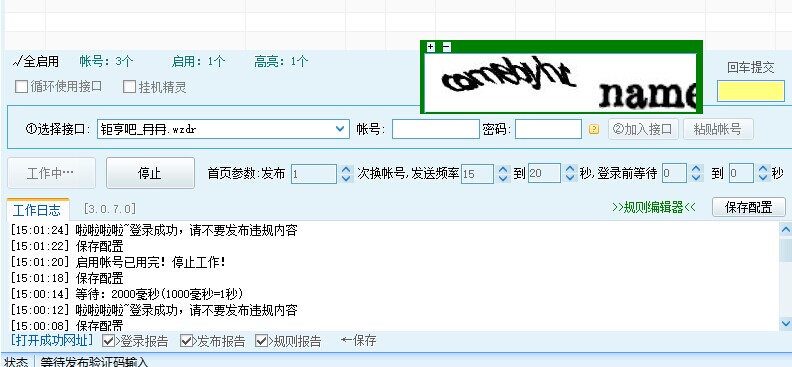Click the plus icon on captcha box
The image size is (792, 367).
[430, 47]
